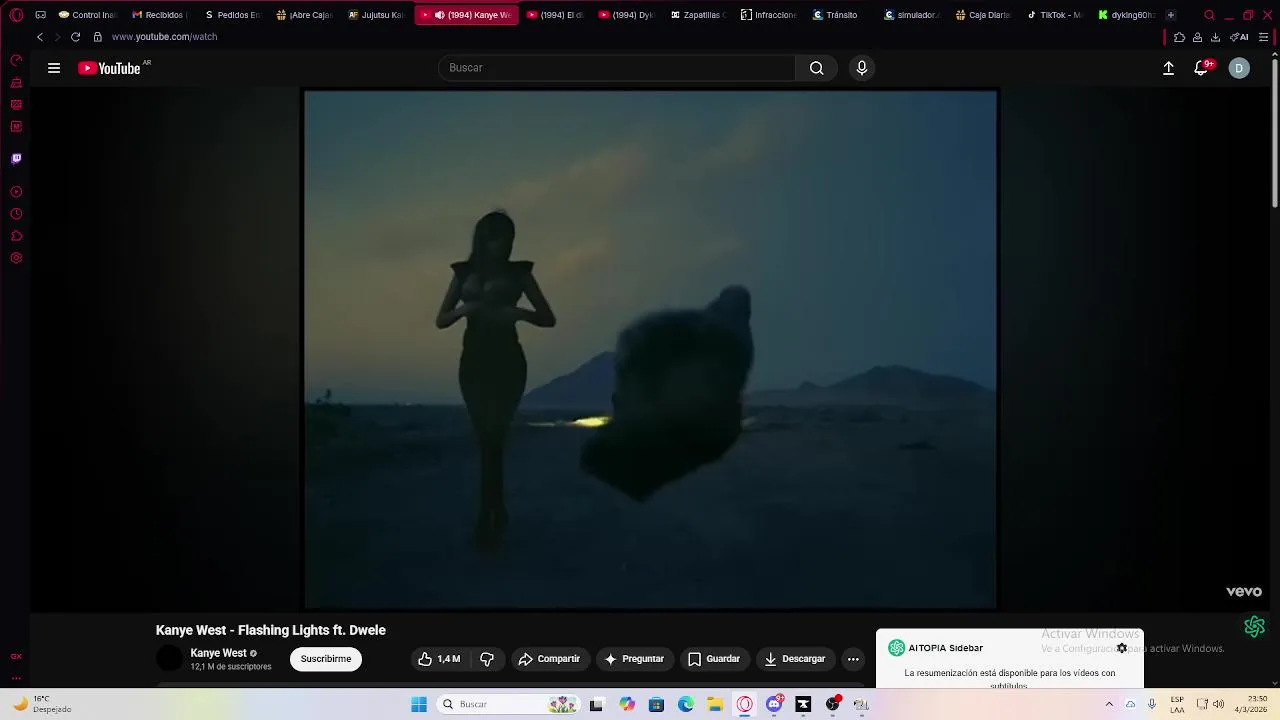Viewport: 1280px width, 720px height.
Task: Share the video with Compartir
Action: [549, 659]
